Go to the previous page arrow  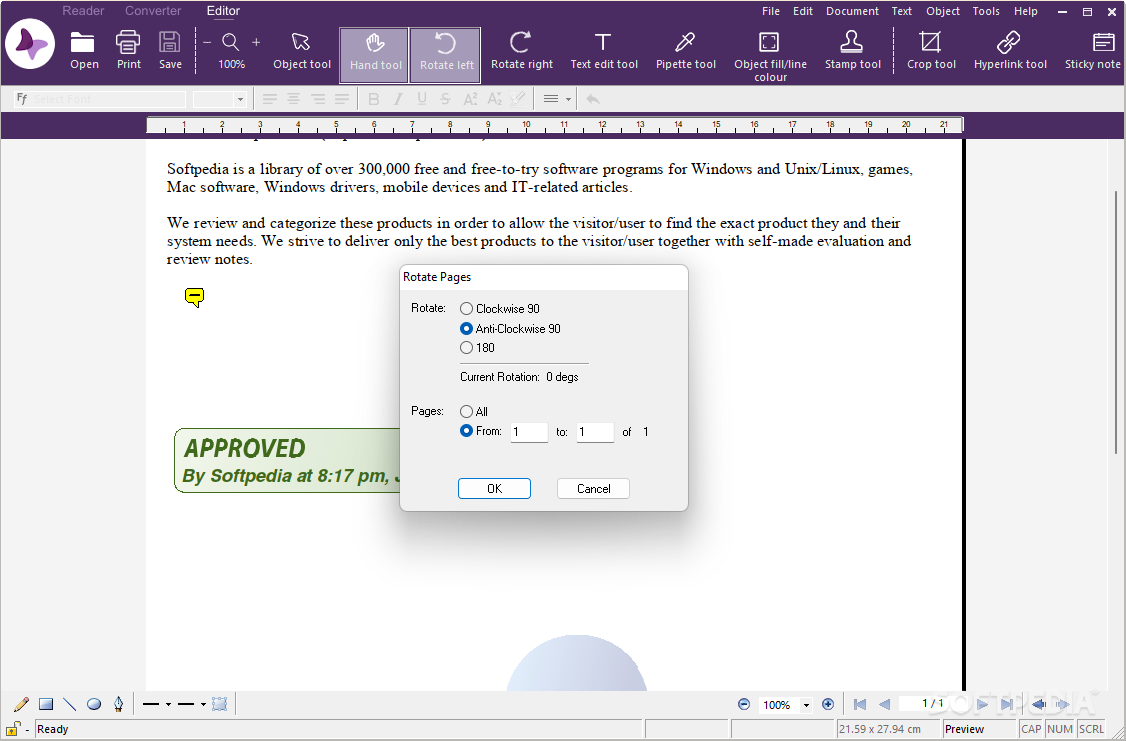885,704
